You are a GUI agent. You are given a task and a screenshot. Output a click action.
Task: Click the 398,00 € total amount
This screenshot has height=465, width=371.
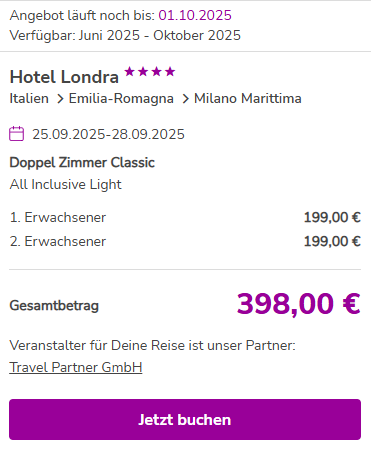click(x=299, y=304)
